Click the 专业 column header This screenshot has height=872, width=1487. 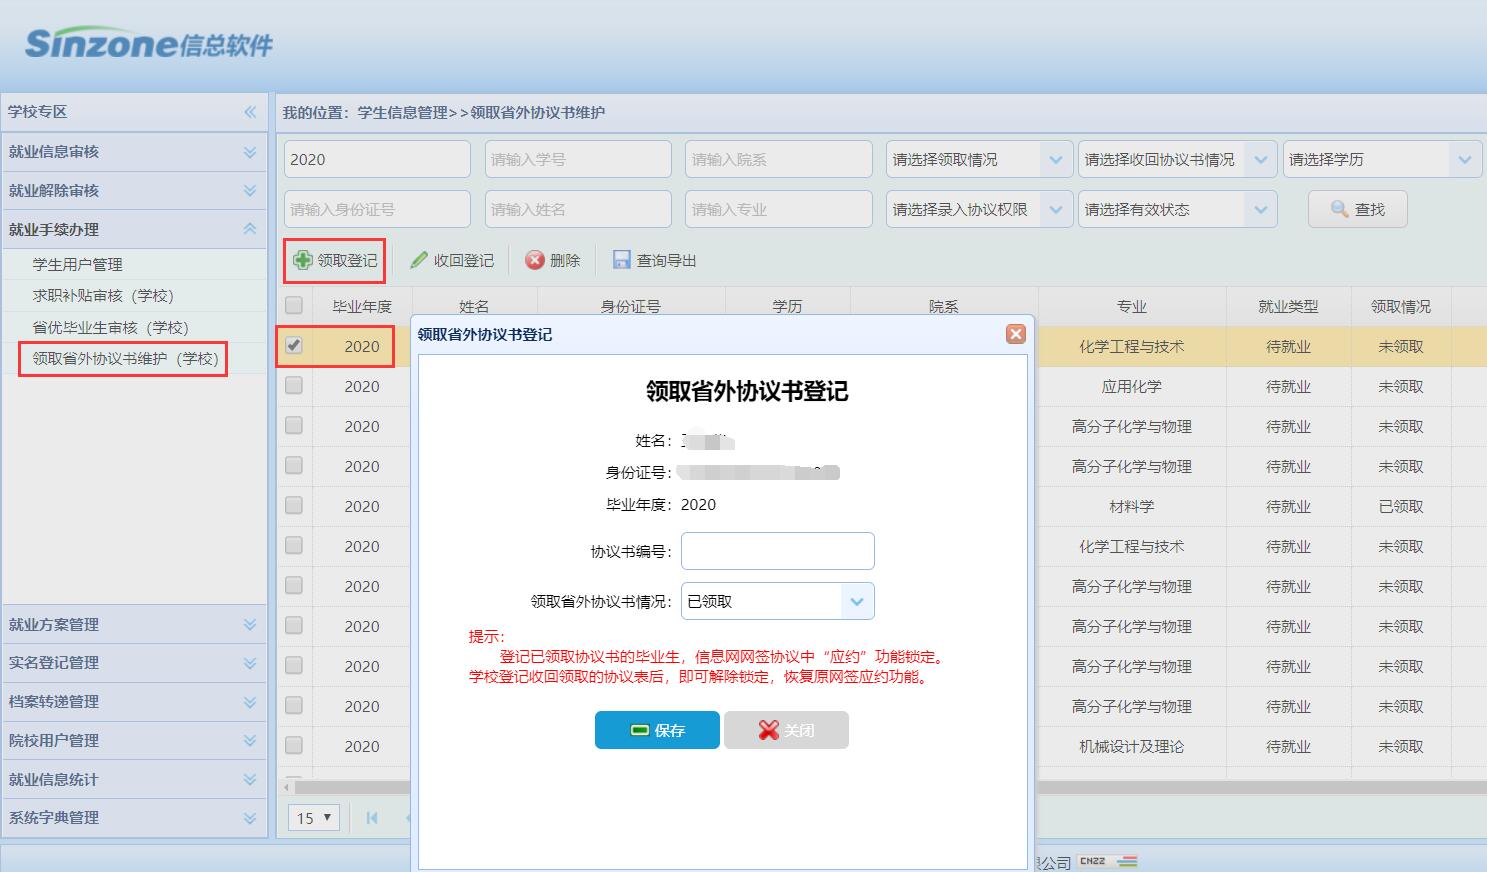[x=1131, y=306]
